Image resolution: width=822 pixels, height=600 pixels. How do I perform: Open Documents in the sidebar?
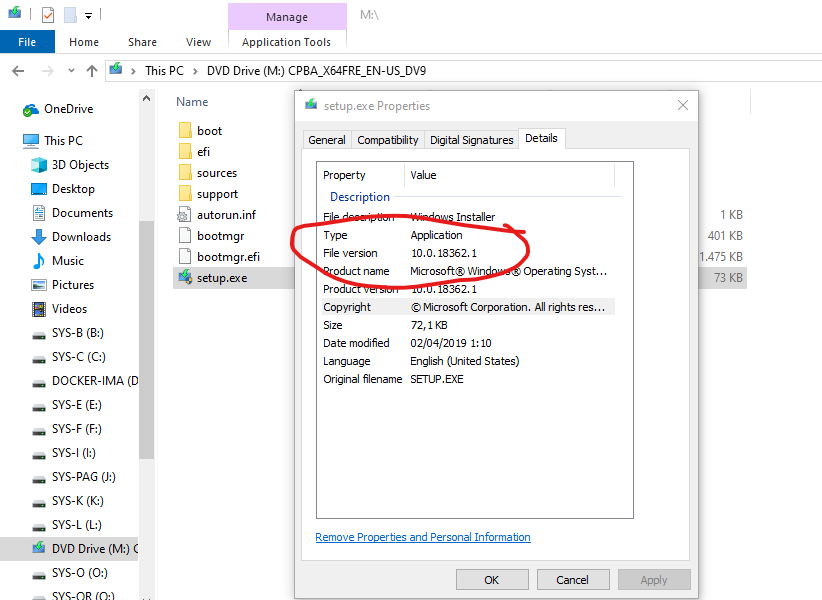coord(82,213)
